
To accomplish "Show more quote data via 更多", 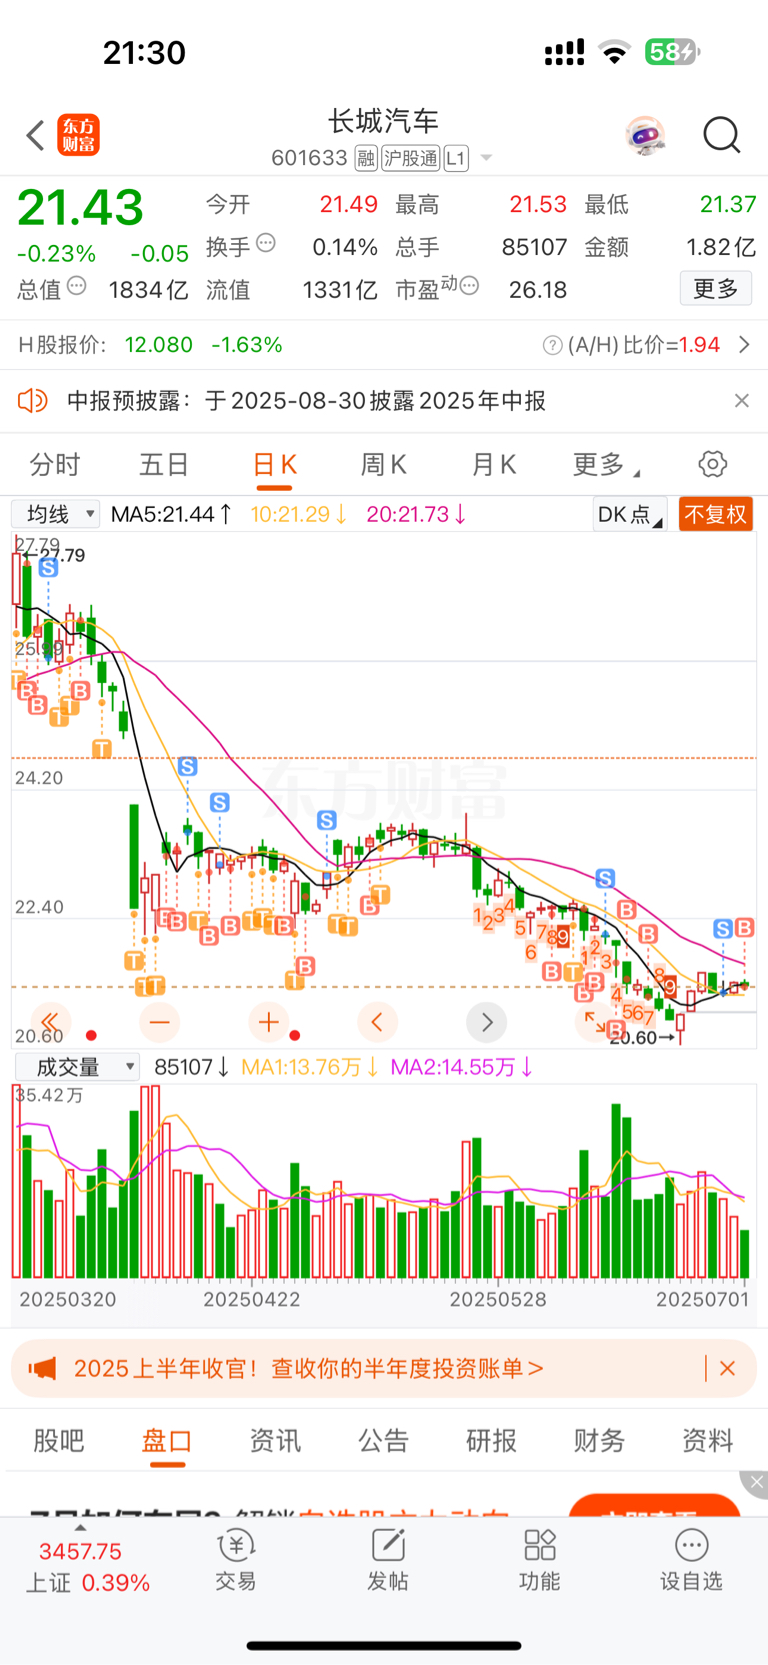I will (x=716, y=289).
